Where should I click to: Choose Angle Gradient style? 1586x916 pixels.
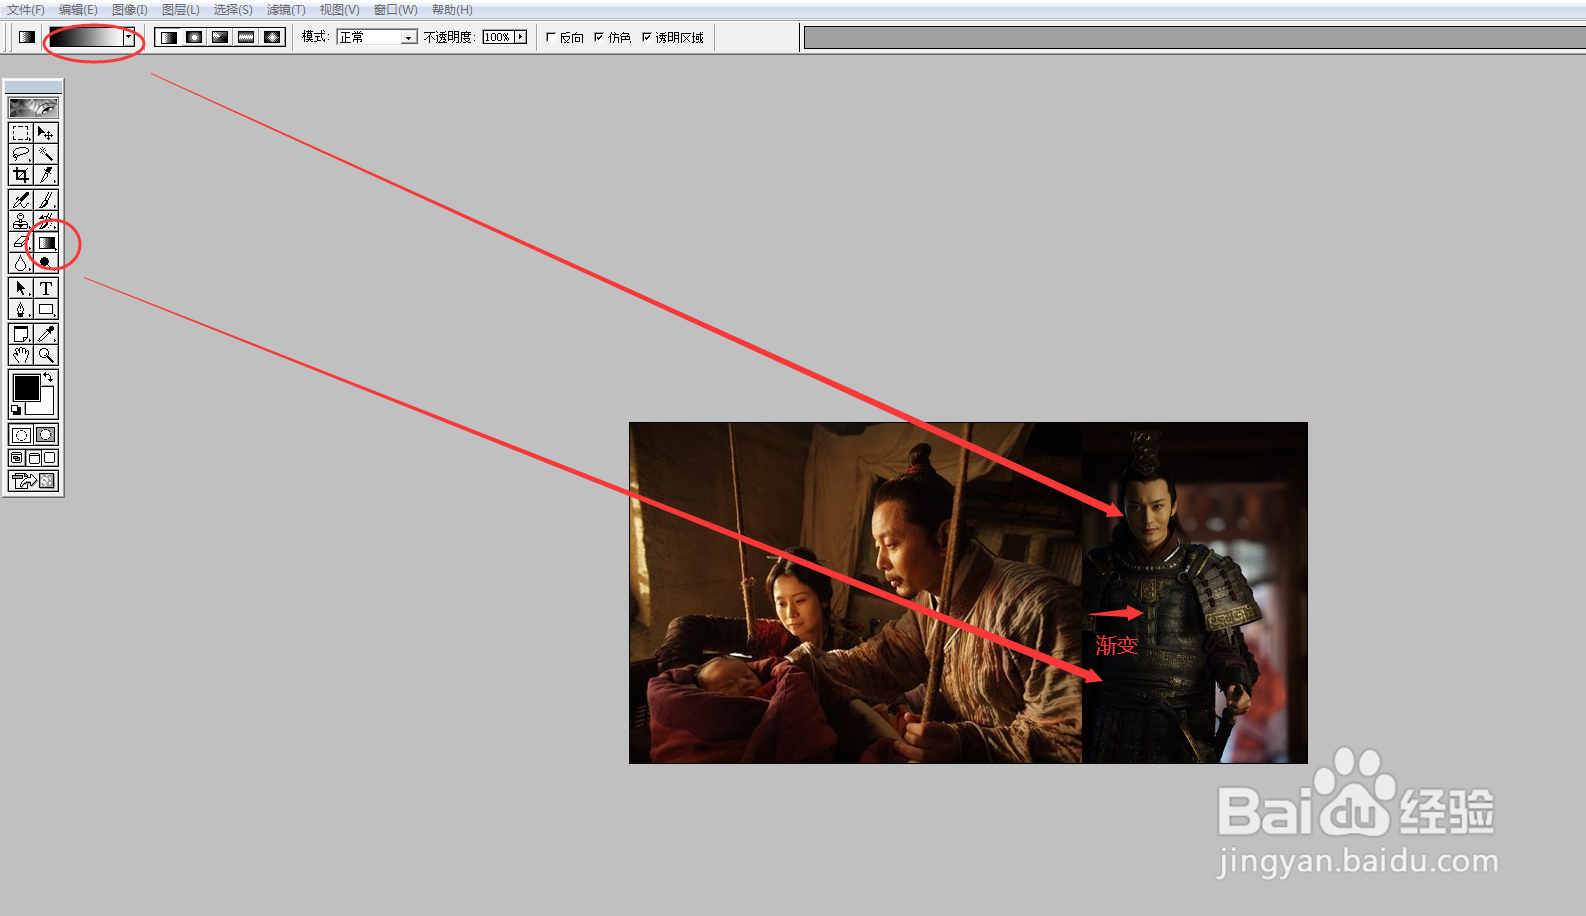(220, 37)
